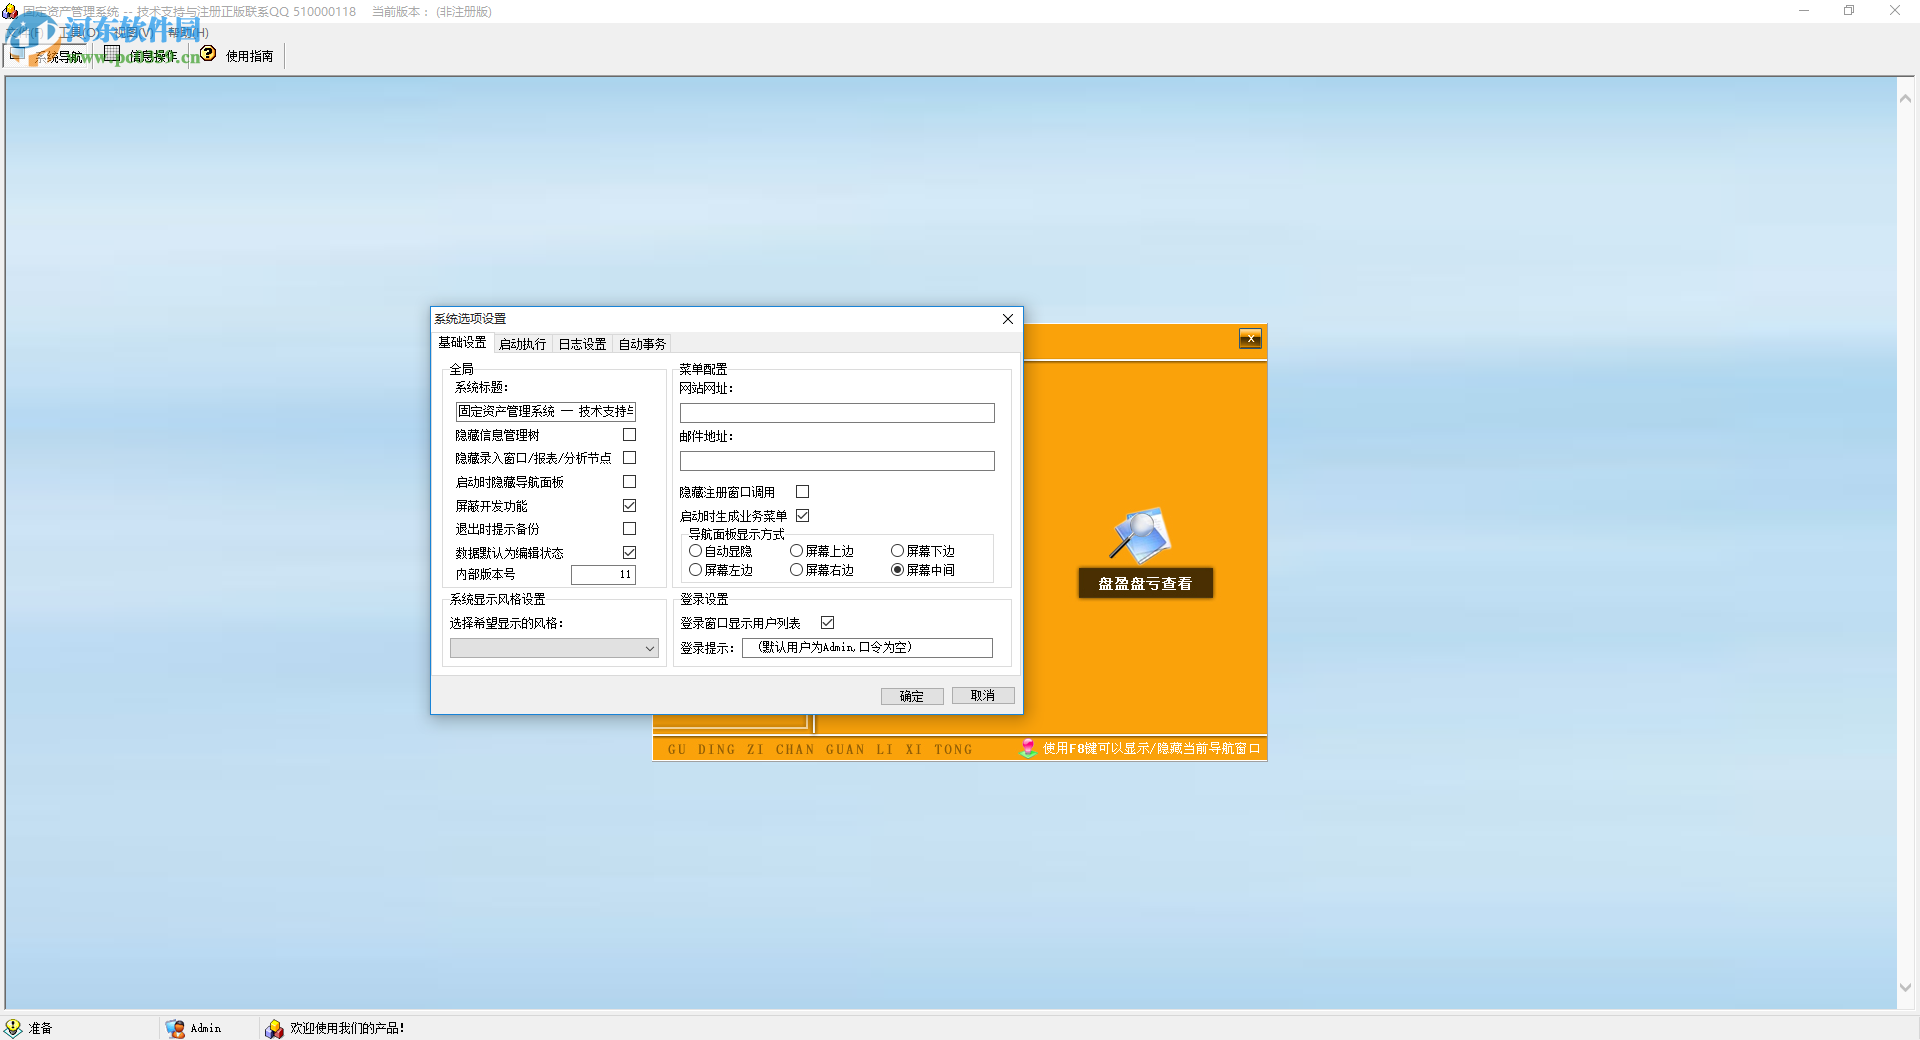Image resolution: width=1920 pixels, height=1040 pixels.
Task: Click the colored blocks icon in status bar
Action: [274, 1028]
